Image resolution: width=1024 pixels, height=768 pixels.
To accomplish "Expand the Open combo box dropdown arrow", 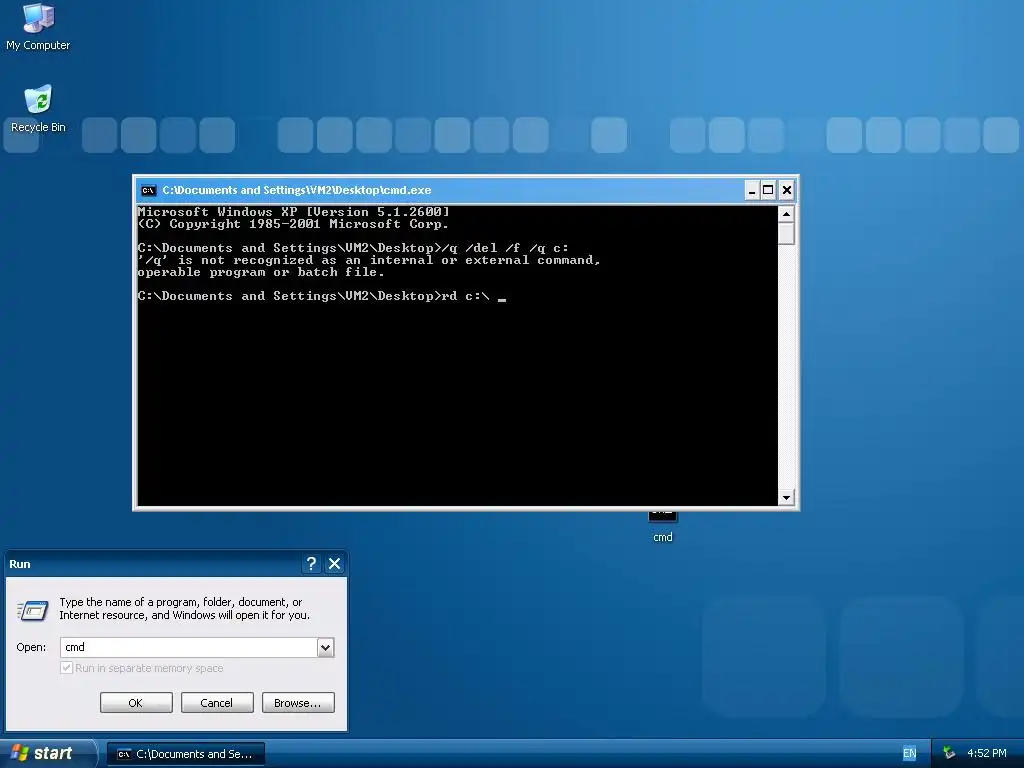I will point(325,647).
